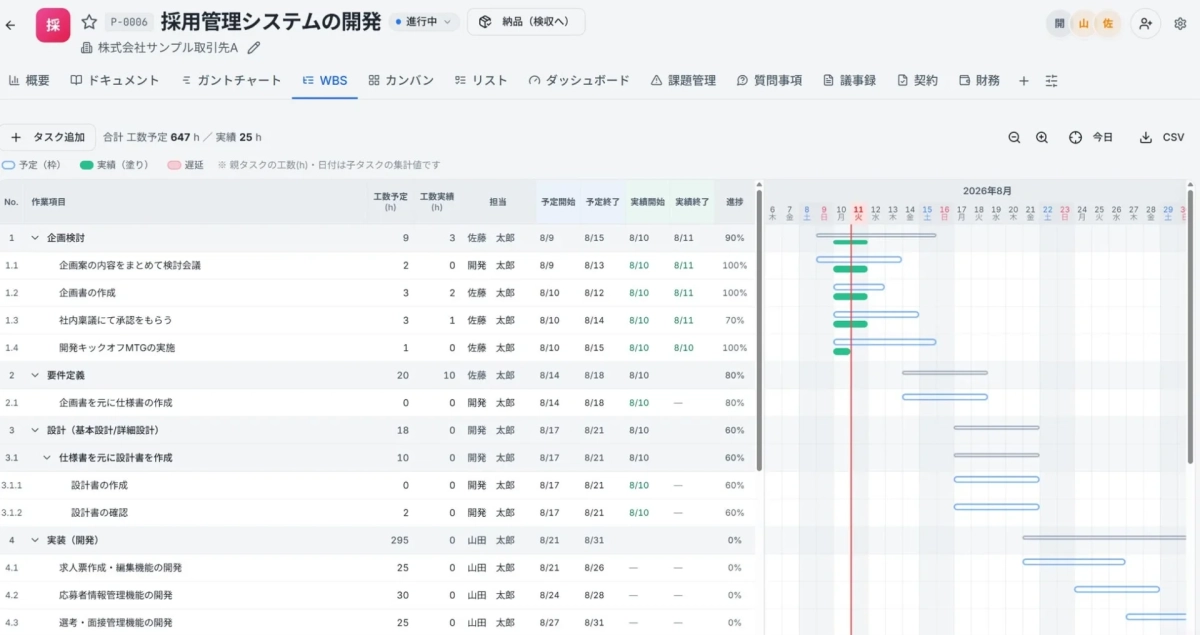This screenshot has height=635, width=1200.
Task: Collapse the 実装（開発） task group
Action: [35, 540]
